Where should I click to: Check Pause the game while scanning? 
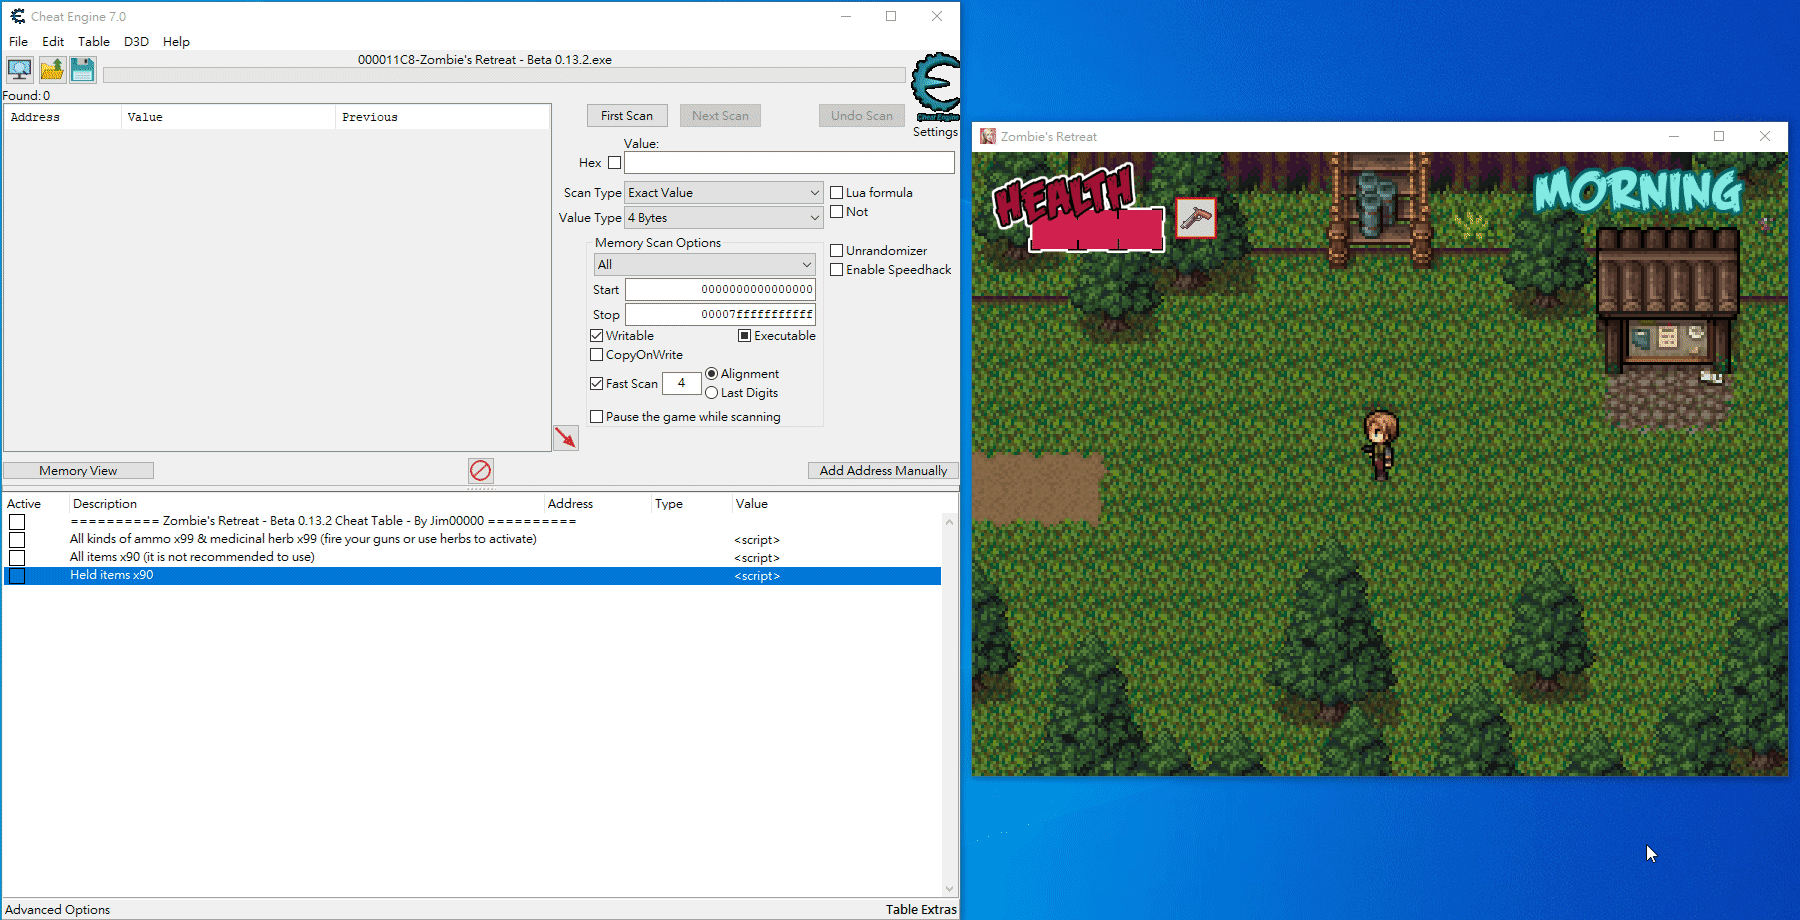(x=596, y=417)
